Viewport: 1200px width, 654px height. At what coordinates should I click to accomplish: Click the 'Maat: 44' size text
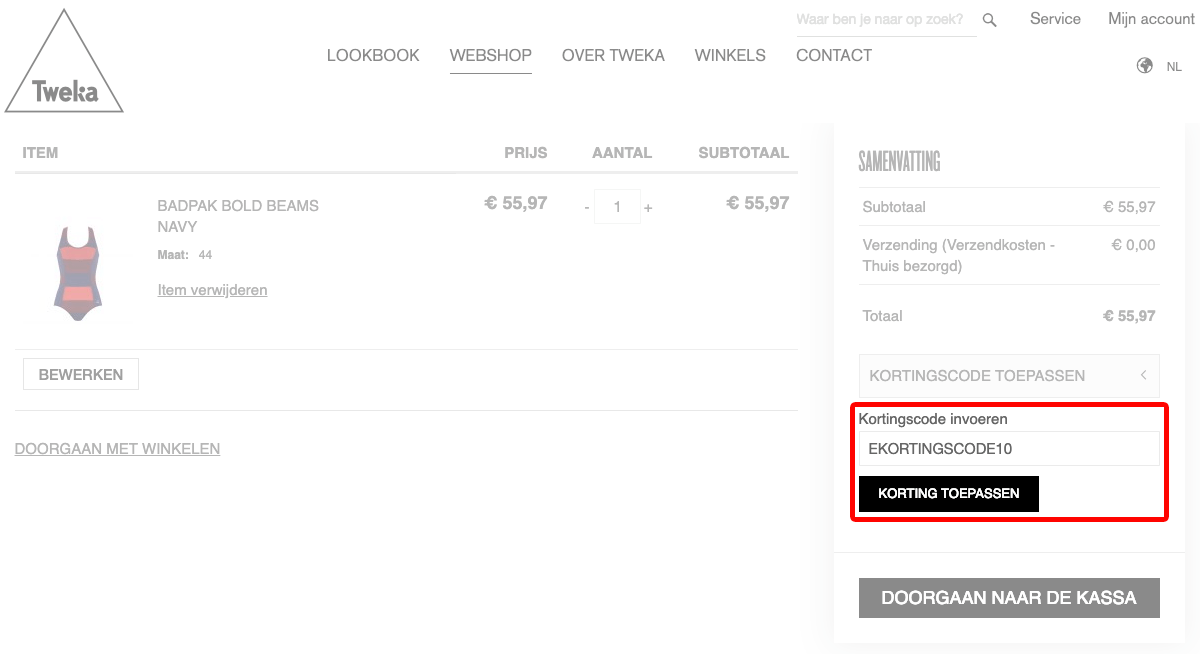pyautogui.click(x=185, y=255)
